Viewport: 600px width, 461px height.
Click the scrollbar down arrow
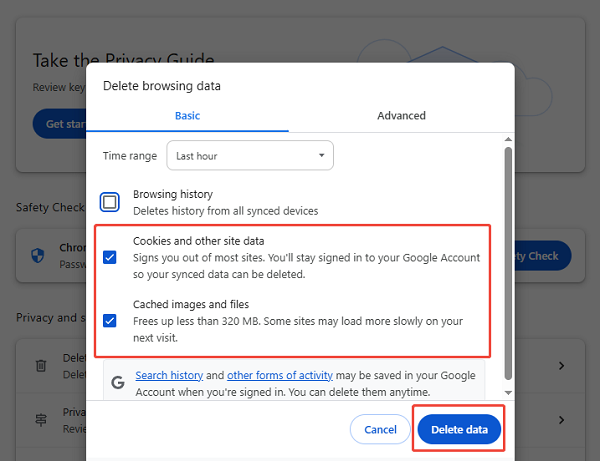[508, 393]
